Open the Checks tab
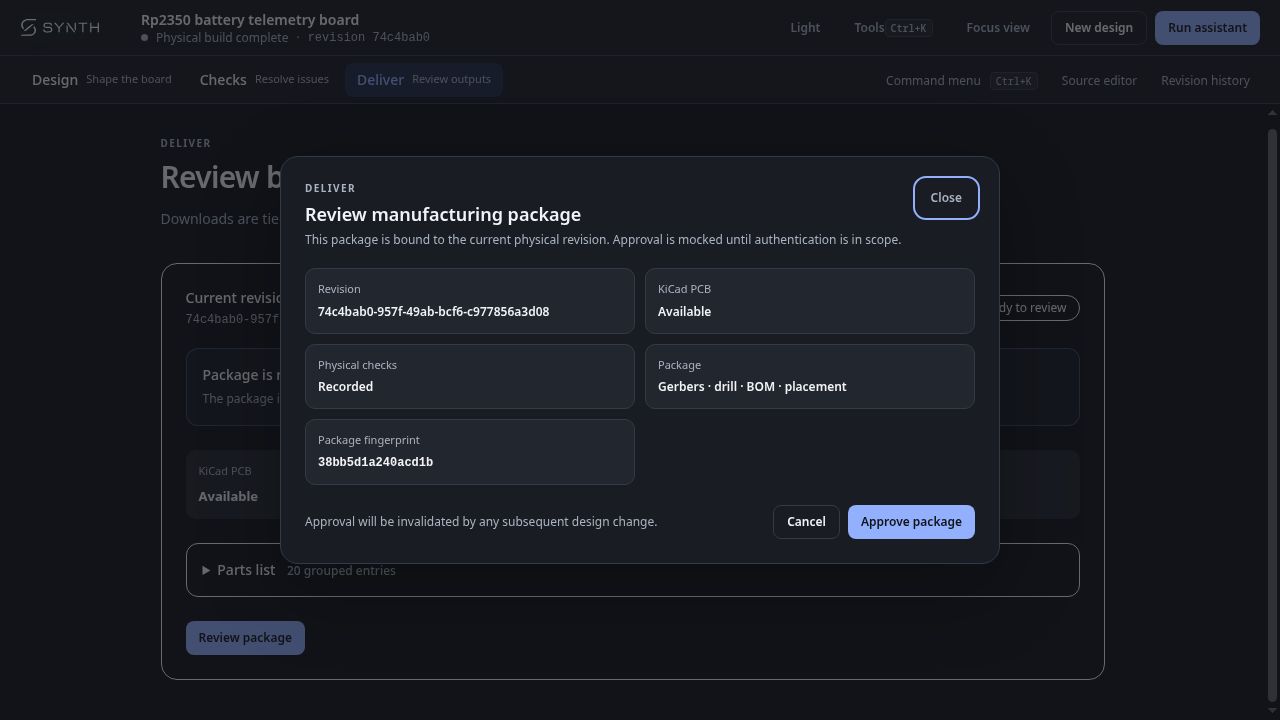 click(x=264, y=79)
